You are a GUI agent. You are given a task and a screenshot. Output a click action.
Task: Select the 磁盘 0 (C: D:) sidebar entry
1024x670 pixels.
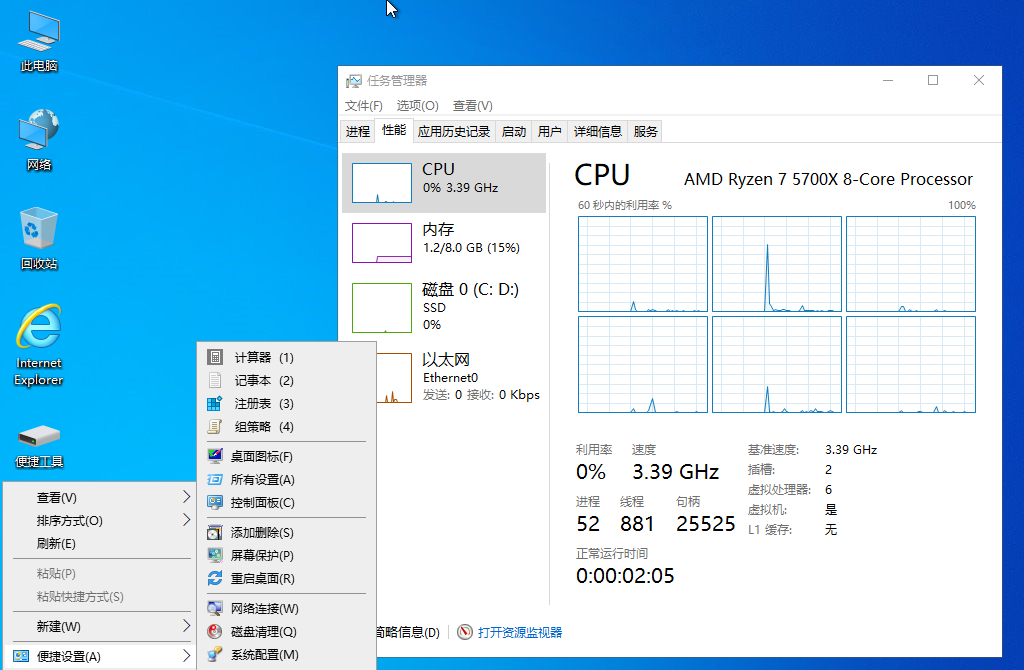[x=444, y=307]
